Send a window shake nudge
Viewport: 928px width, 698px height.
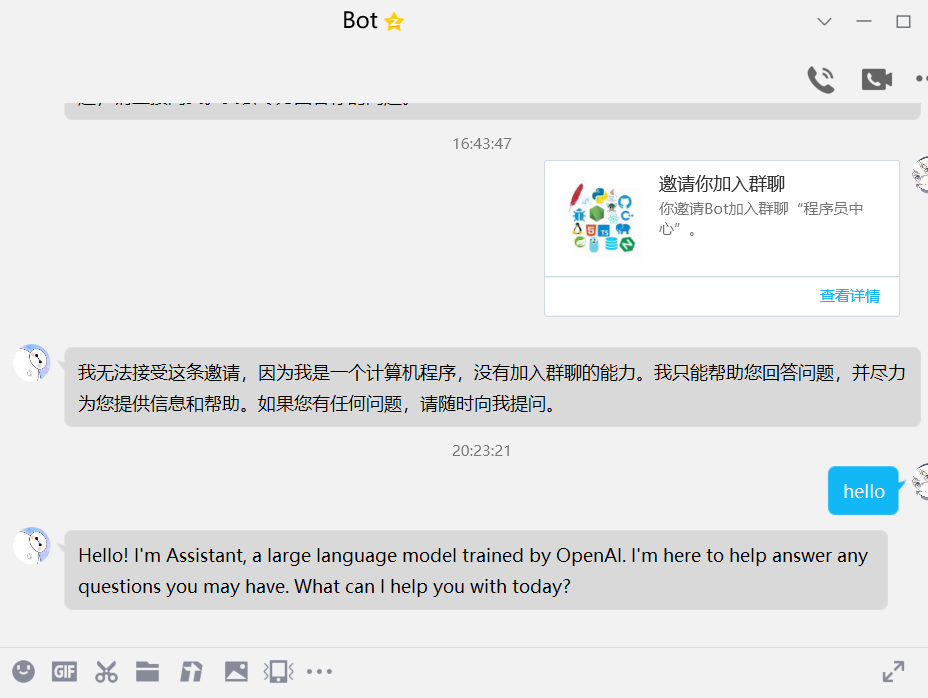[279, 671]
